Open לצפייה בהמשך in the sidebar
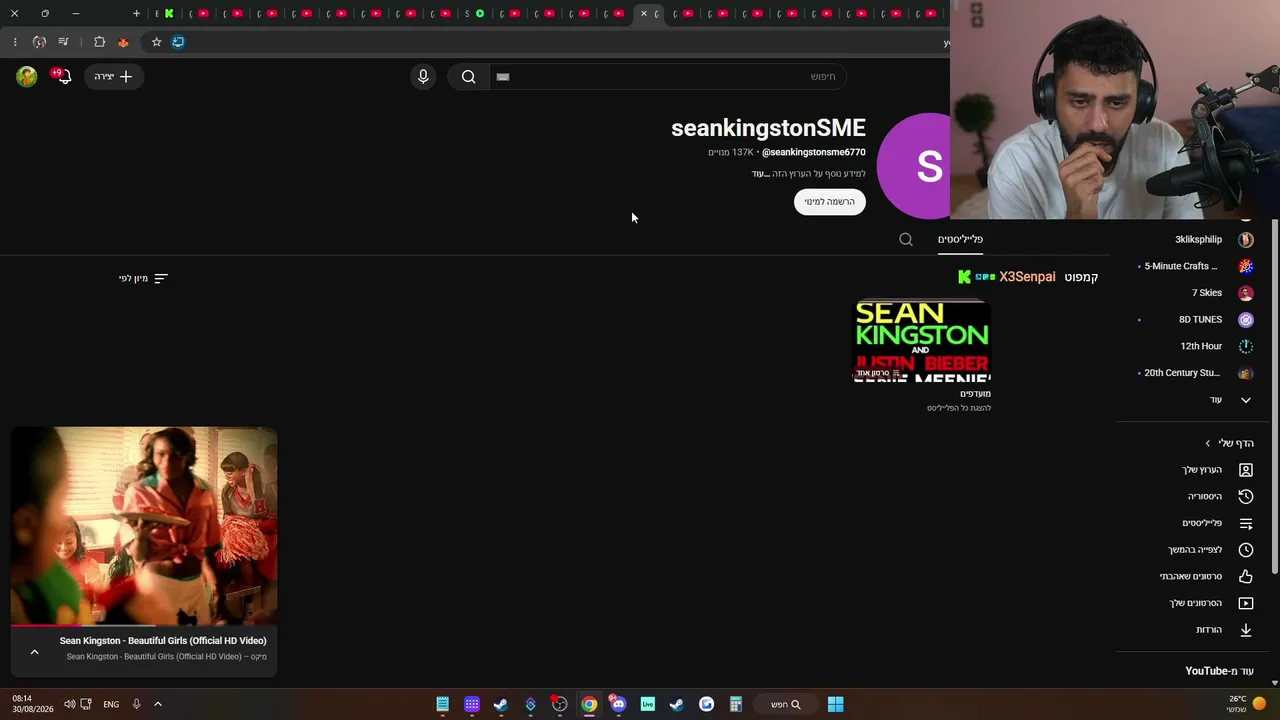 (x=1195, y=550)
